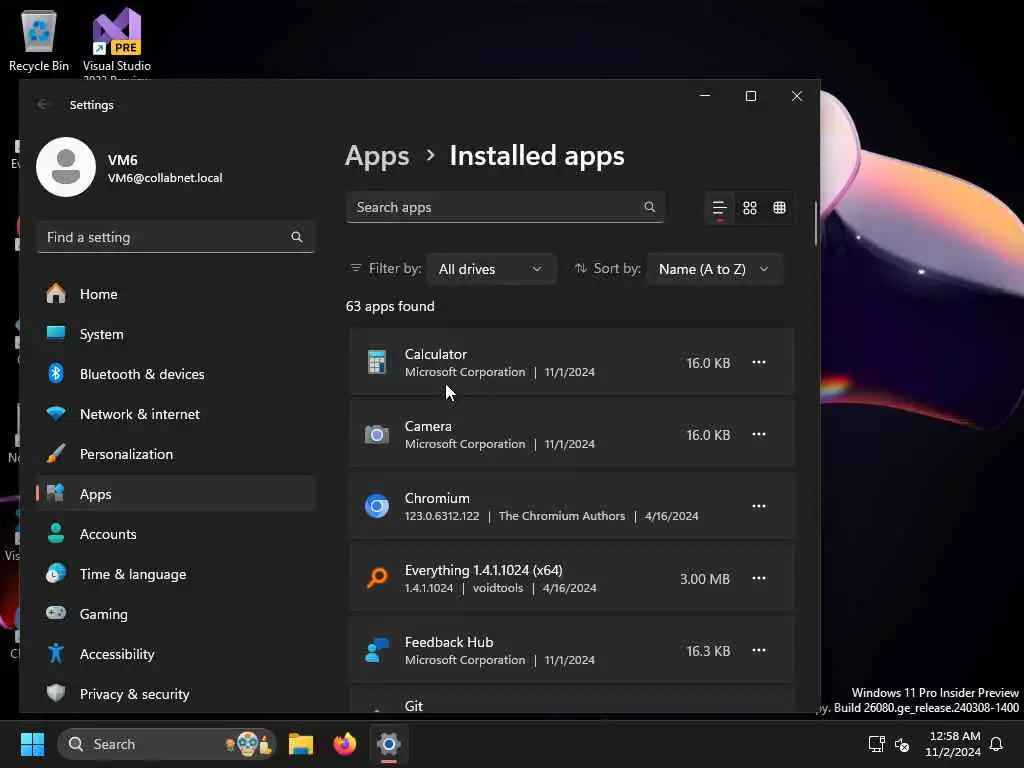Click Camera size '16.0 KB'
The height and width of the screenshot is (768, 1024).
[x=708, y=435]
